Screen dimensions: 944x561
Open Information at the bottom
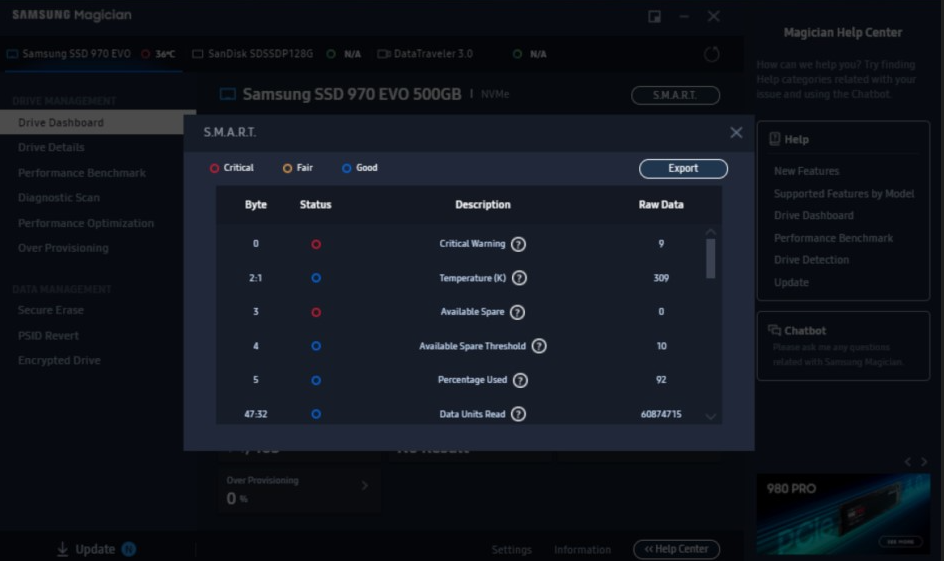[582, 550]
